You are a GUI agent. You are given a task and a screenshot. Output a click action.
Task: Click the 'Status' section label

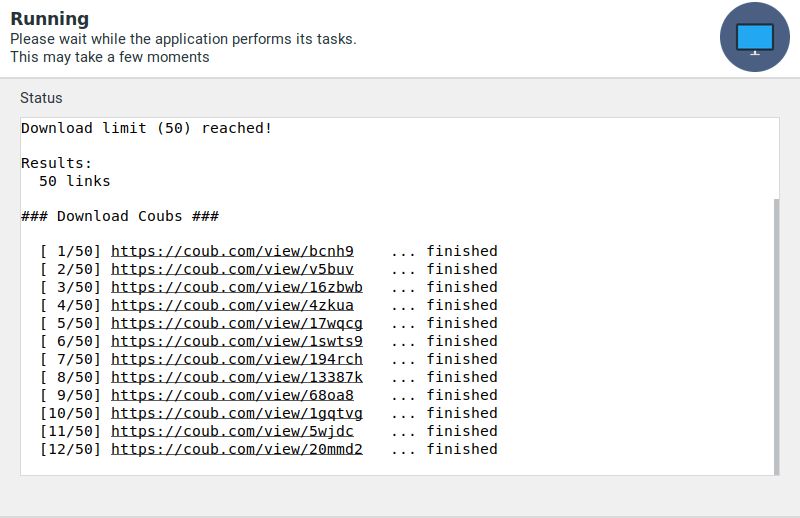[x=41, y=98]
